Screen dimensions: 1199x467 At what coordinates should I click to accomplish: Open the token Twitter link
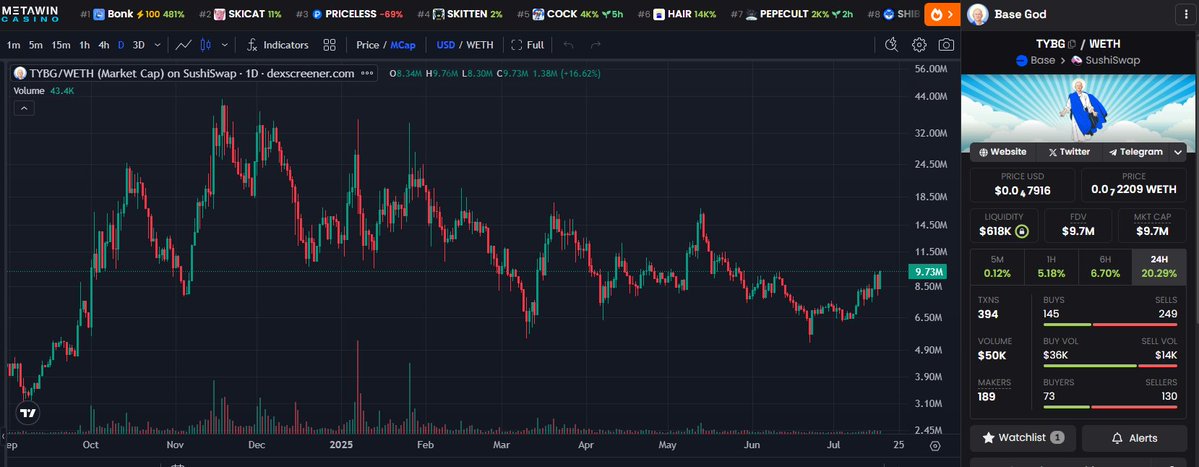(x=1069, y=152)
